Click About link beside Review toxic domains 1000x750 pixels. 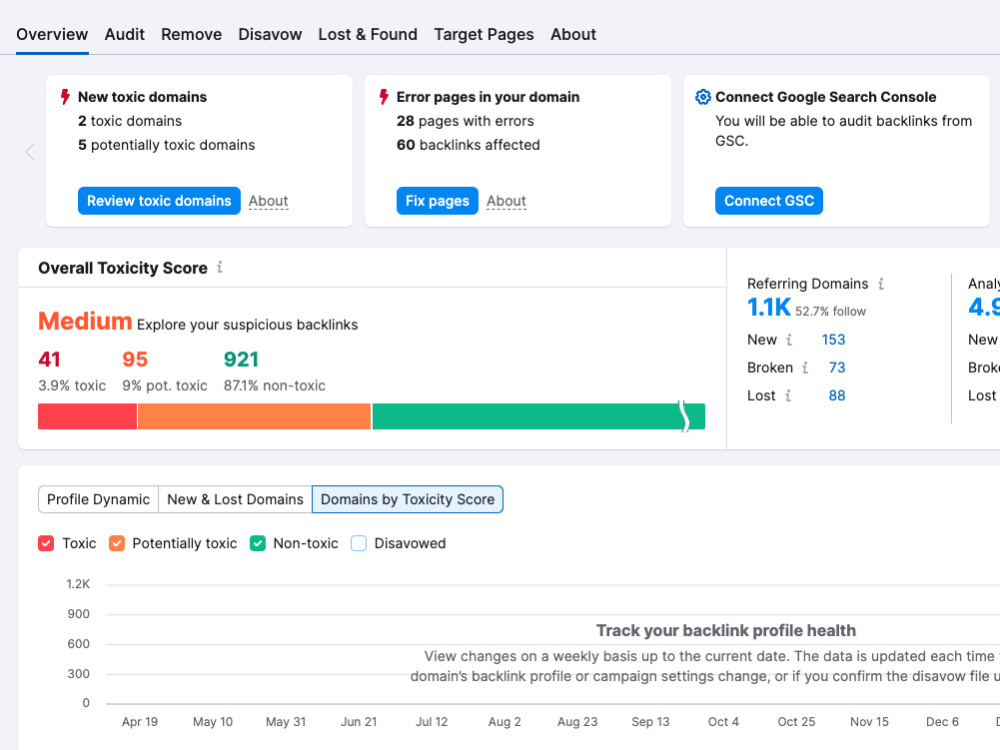[x=268, y=201]
